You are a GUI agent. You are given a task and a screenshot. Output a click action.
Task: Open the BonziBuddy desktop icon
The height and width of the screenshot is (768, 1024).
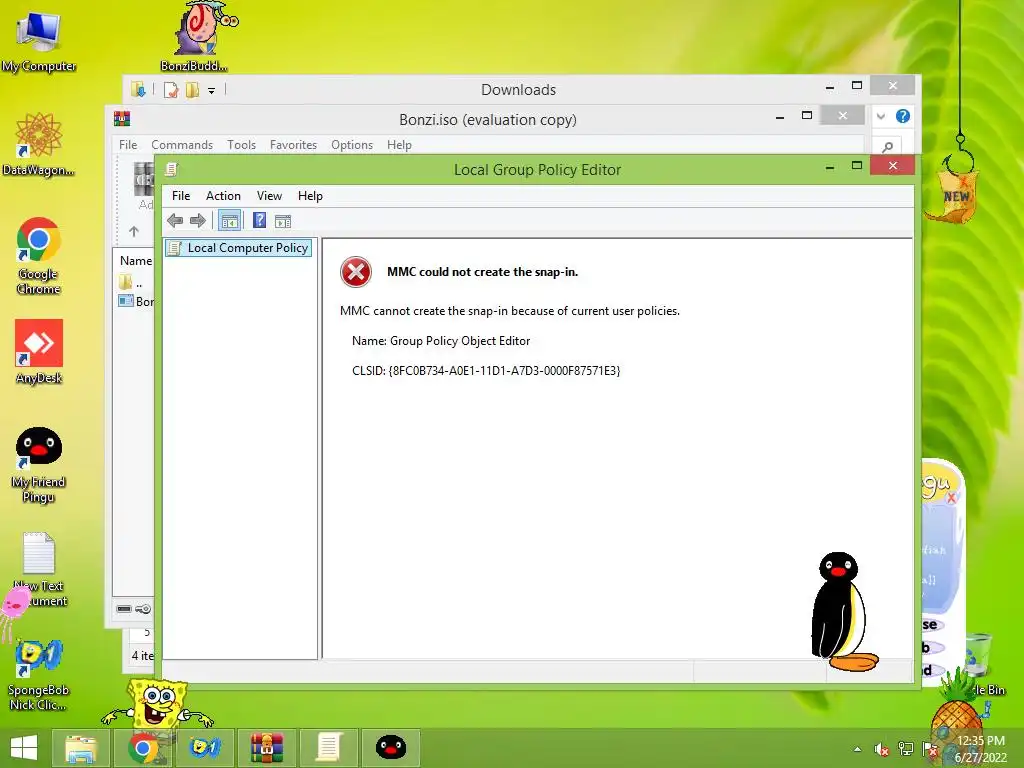coord(194,36)
